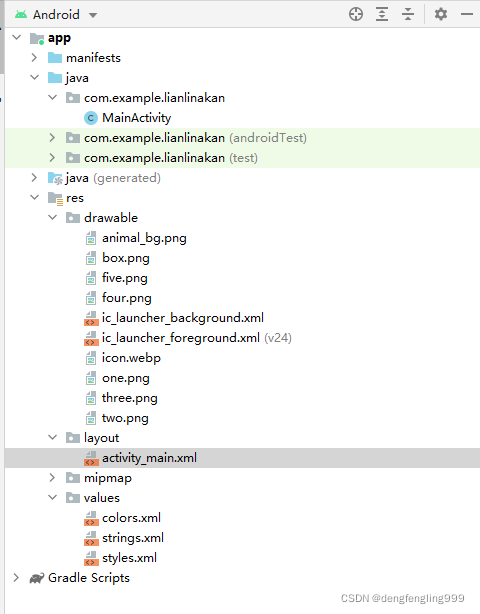480x614 pixels.
Task: Click the Select Opened File target icon
Action: pyautogui.click(x=356, y=14)
